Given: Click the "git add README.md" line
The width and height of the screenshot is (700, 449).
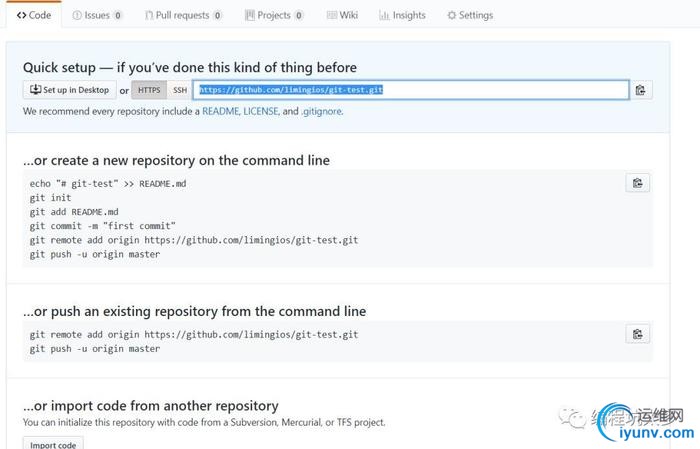Looking at the screenshot, I should click(74, 212).
